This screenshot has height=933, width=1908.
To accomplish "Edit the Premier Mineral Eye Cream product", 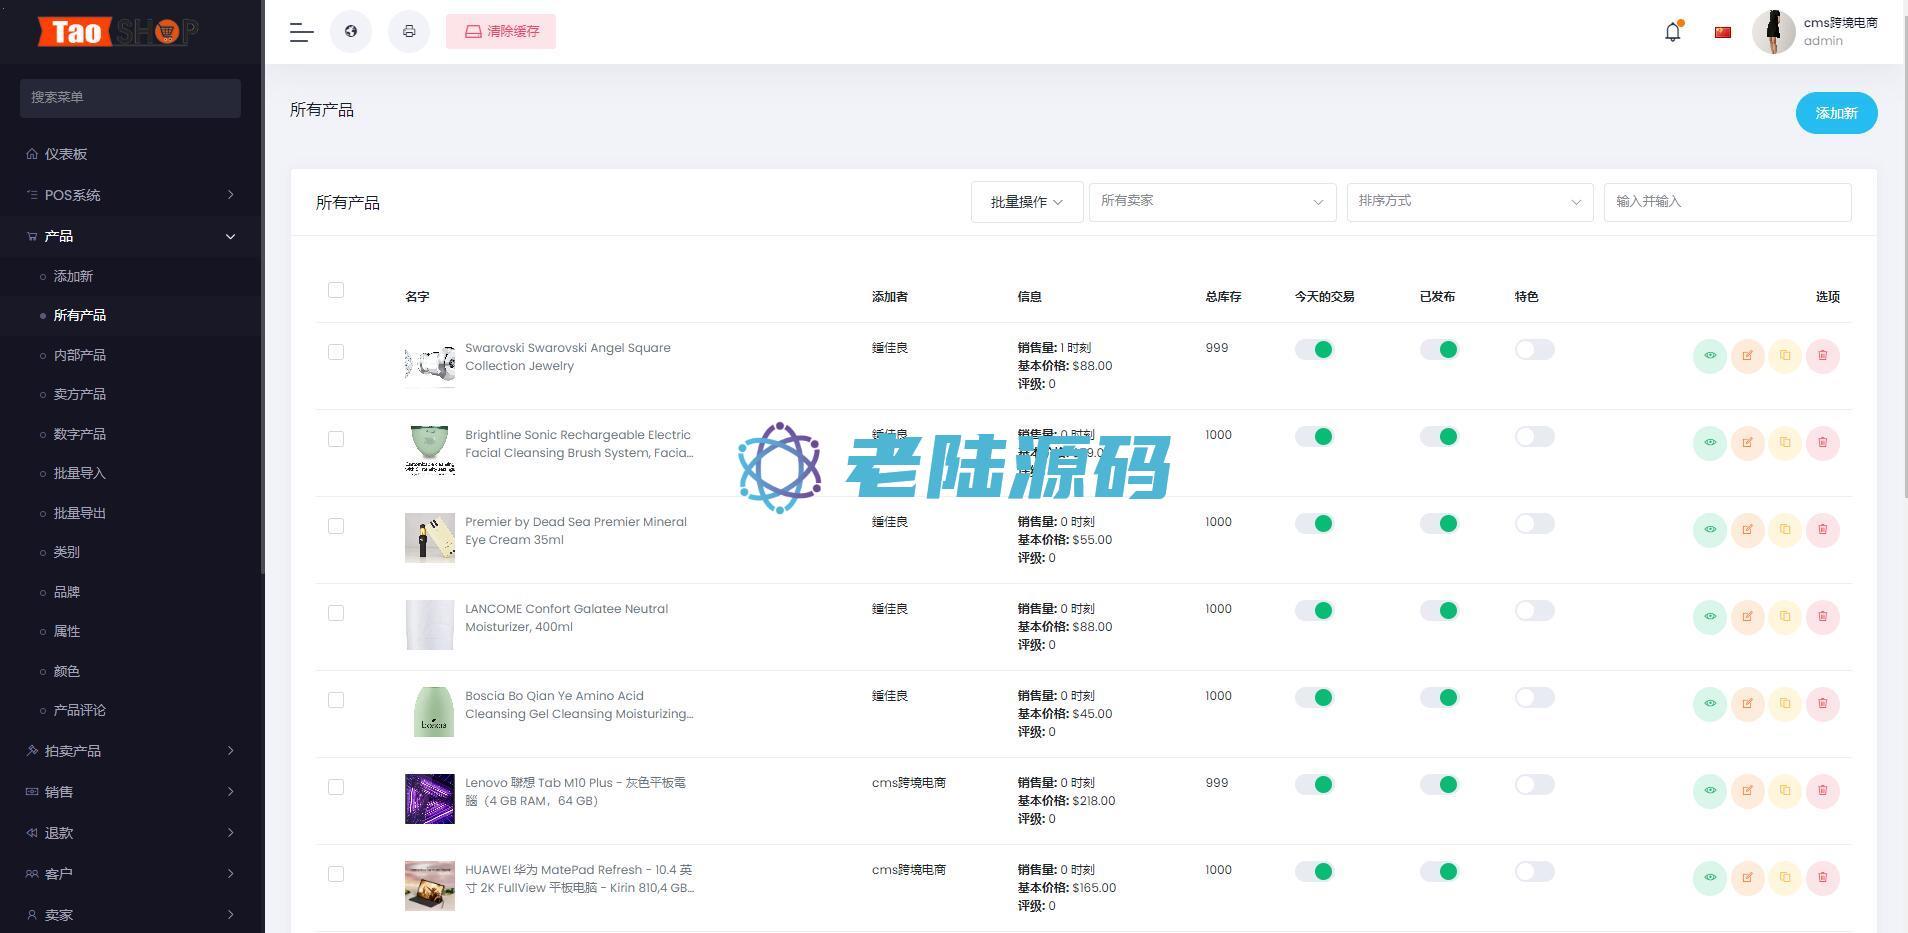I will pos(1747,530).
